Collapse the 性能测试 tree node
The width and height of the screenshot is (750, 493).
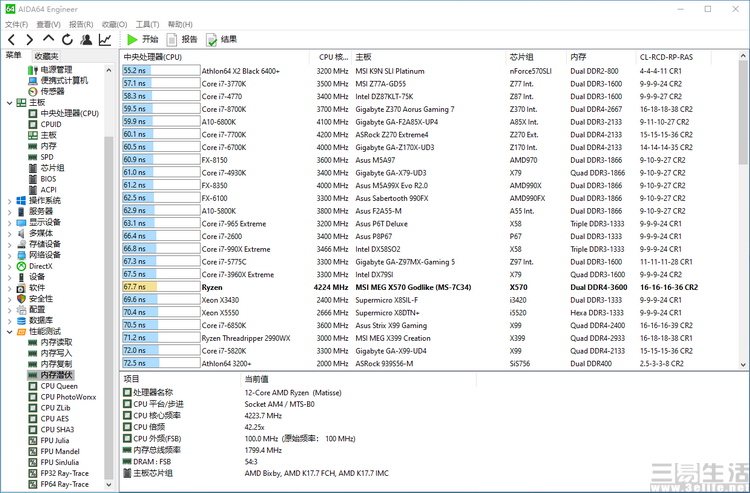[10, 331]
